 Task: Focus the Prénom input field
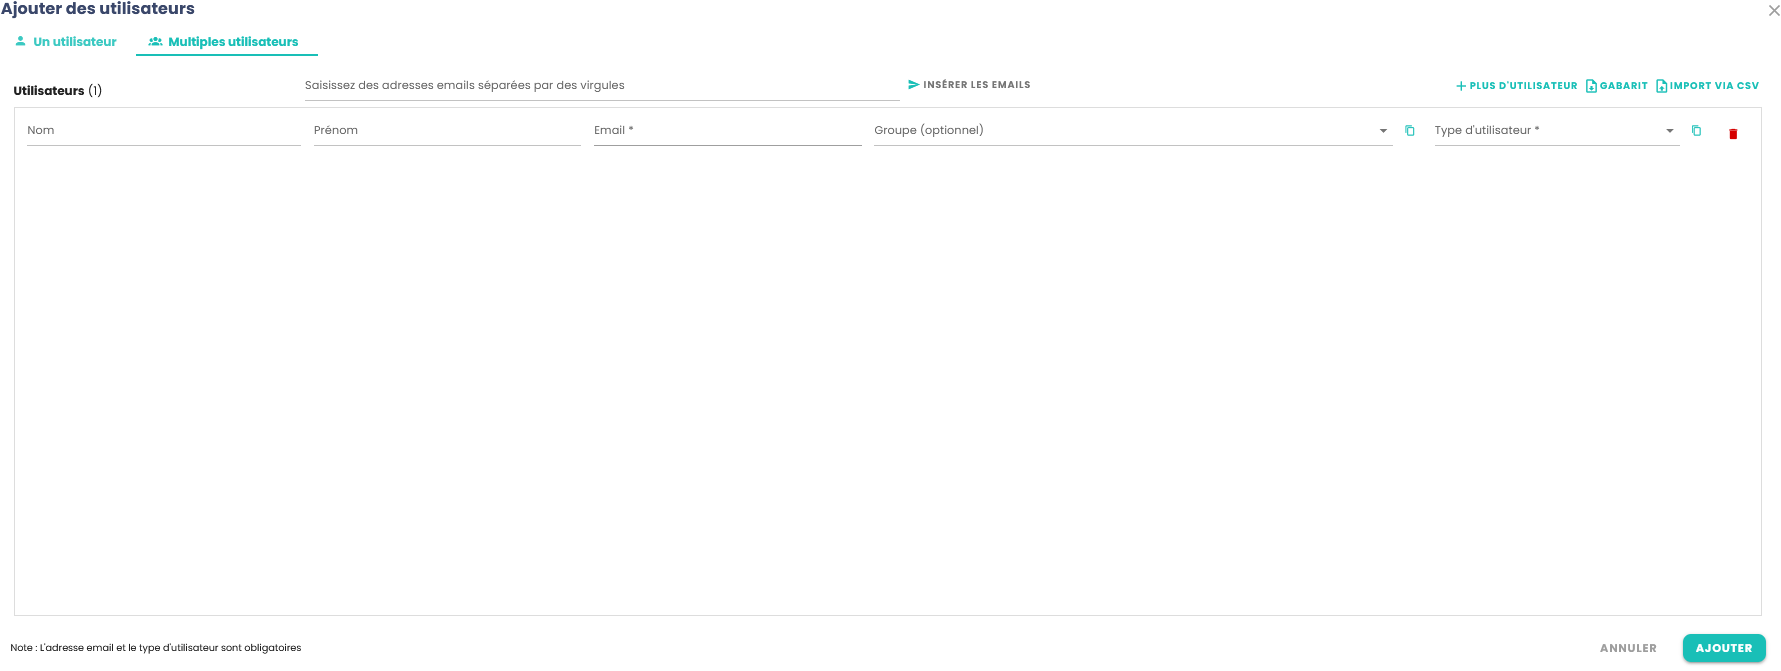(447, 131)
